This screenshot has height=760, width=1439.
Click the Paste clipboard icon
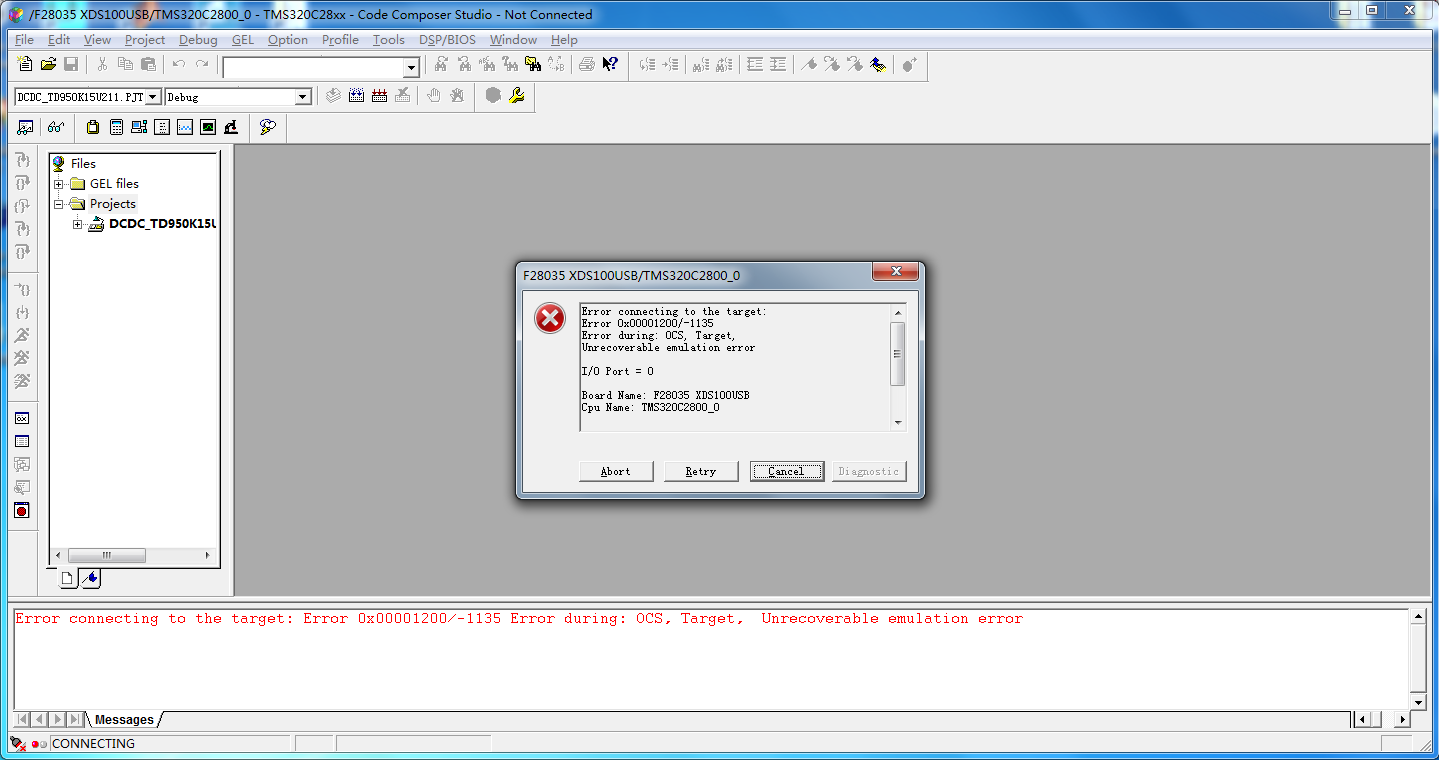click(x=148, y=65)
